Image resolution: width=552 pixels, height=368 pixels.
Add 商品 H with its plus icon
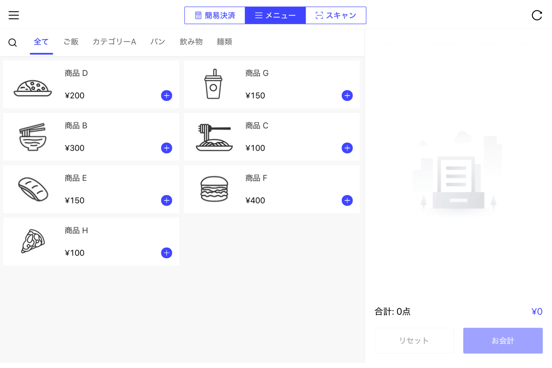(x=167, y=253)
